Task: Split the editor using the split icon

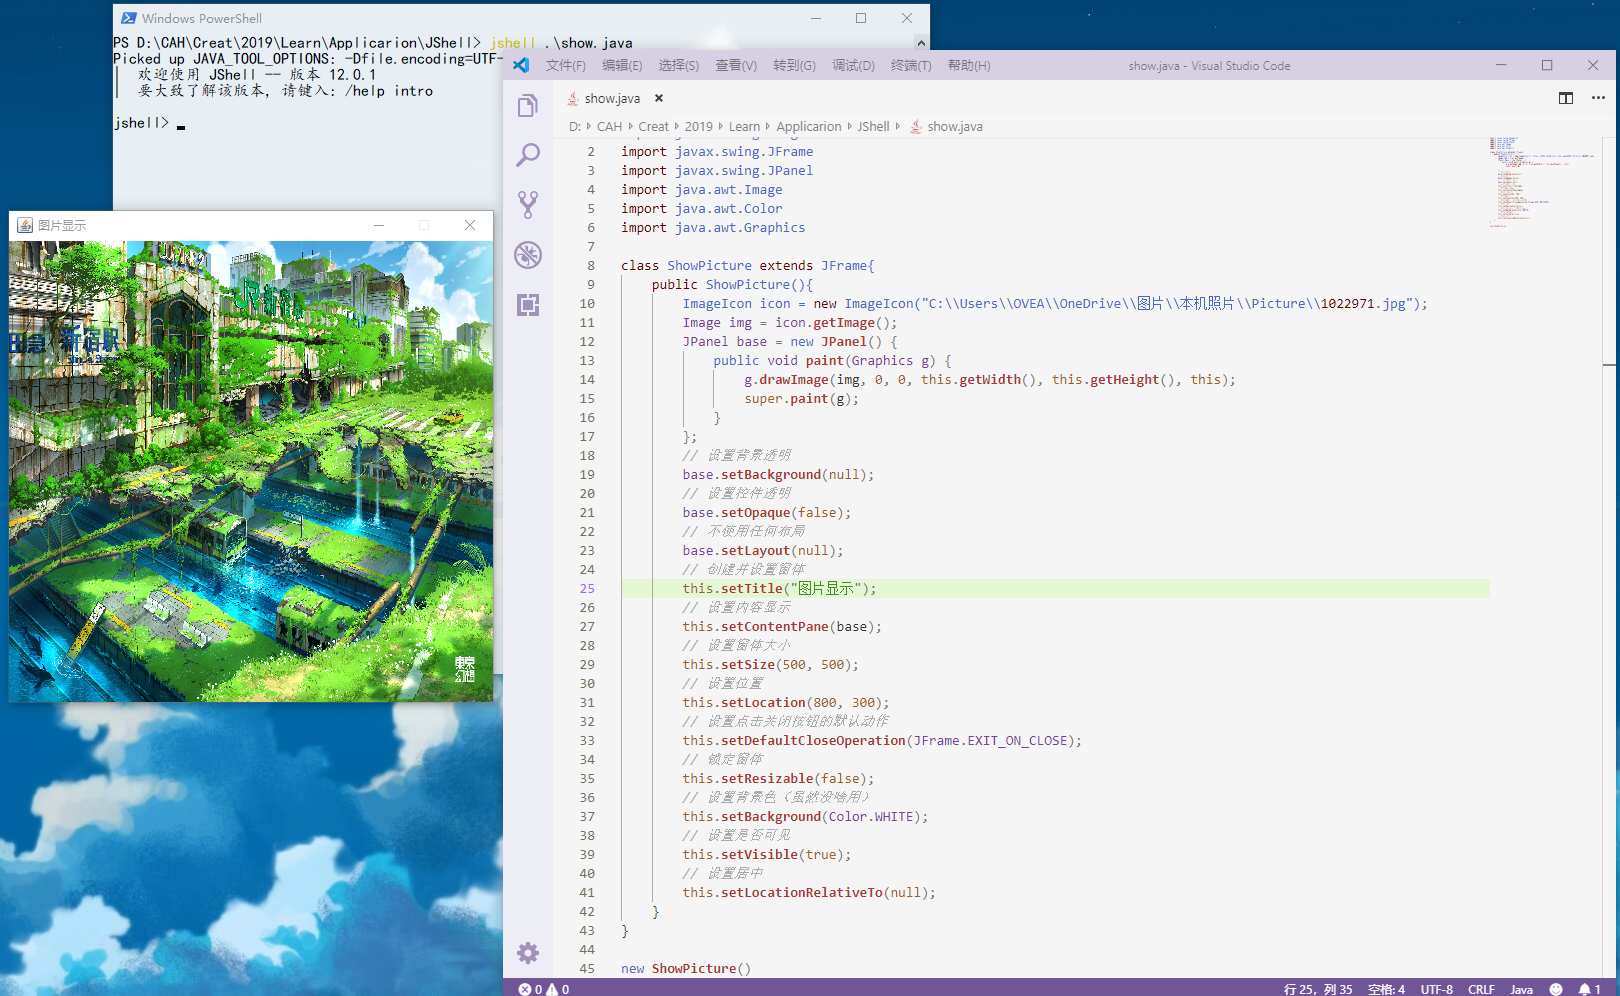Action: click(x=1565, y=98)
